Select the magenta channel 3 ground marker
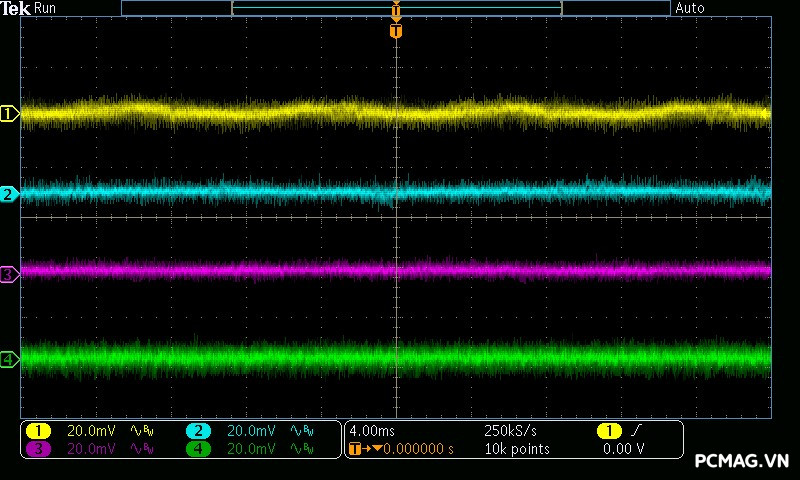This screenshot has width=800, height=480. click(x=9, y=273)
